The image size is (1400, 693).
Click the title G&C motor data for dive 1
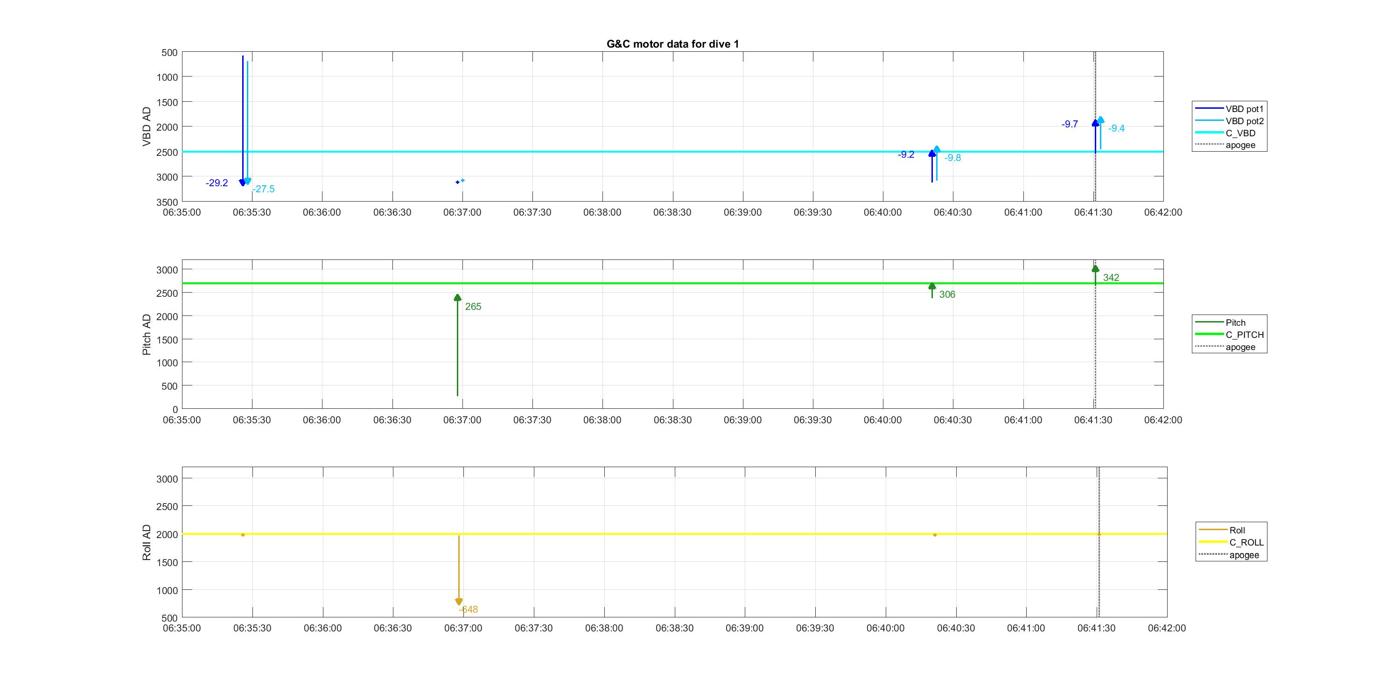tap(673, 44)
